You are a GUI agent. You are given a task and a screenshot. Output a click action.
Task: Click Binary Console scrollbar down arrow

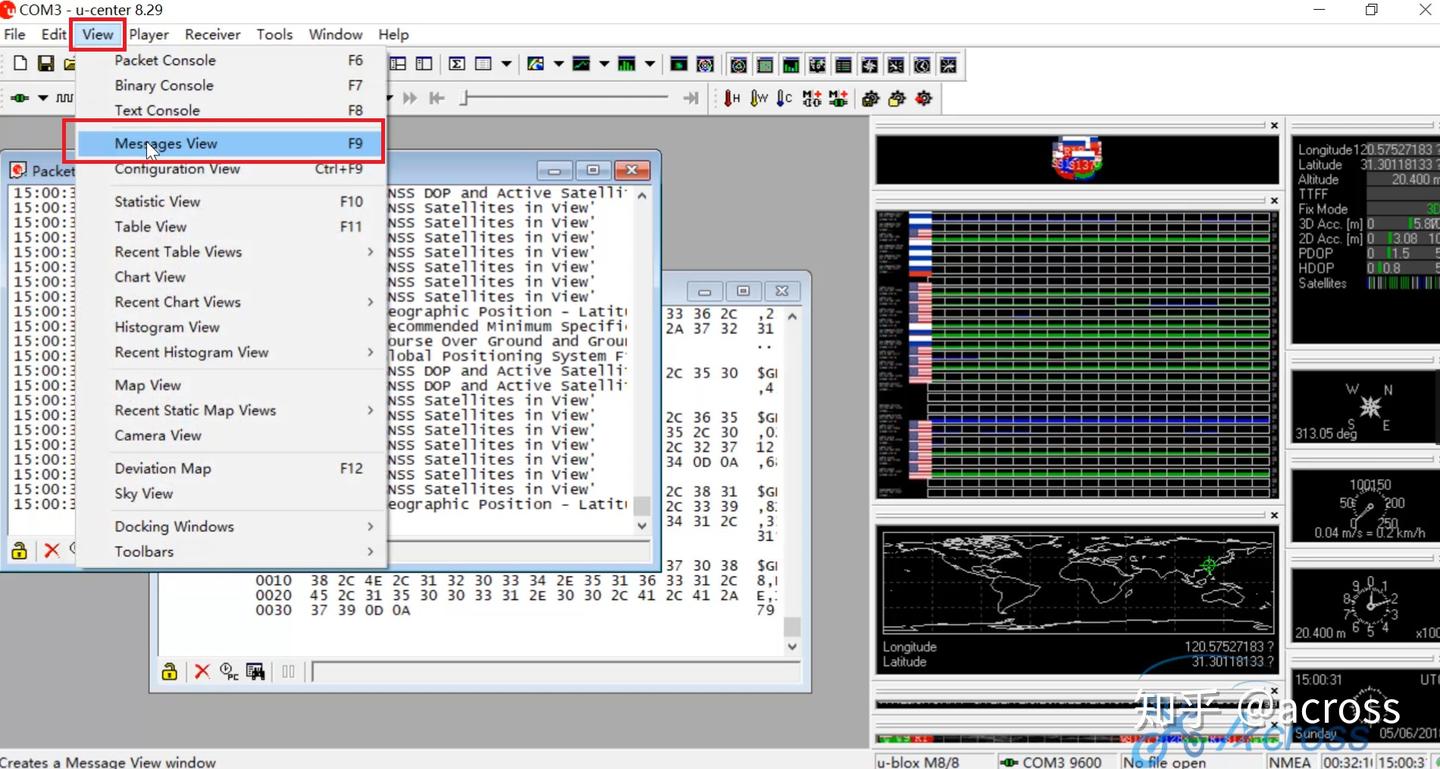(x=792, y=647)
